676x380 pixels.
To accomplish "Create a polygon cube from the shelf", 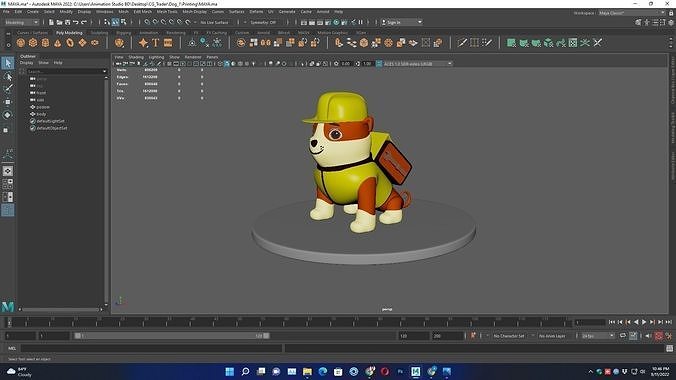I will click(x=33, y=43).
